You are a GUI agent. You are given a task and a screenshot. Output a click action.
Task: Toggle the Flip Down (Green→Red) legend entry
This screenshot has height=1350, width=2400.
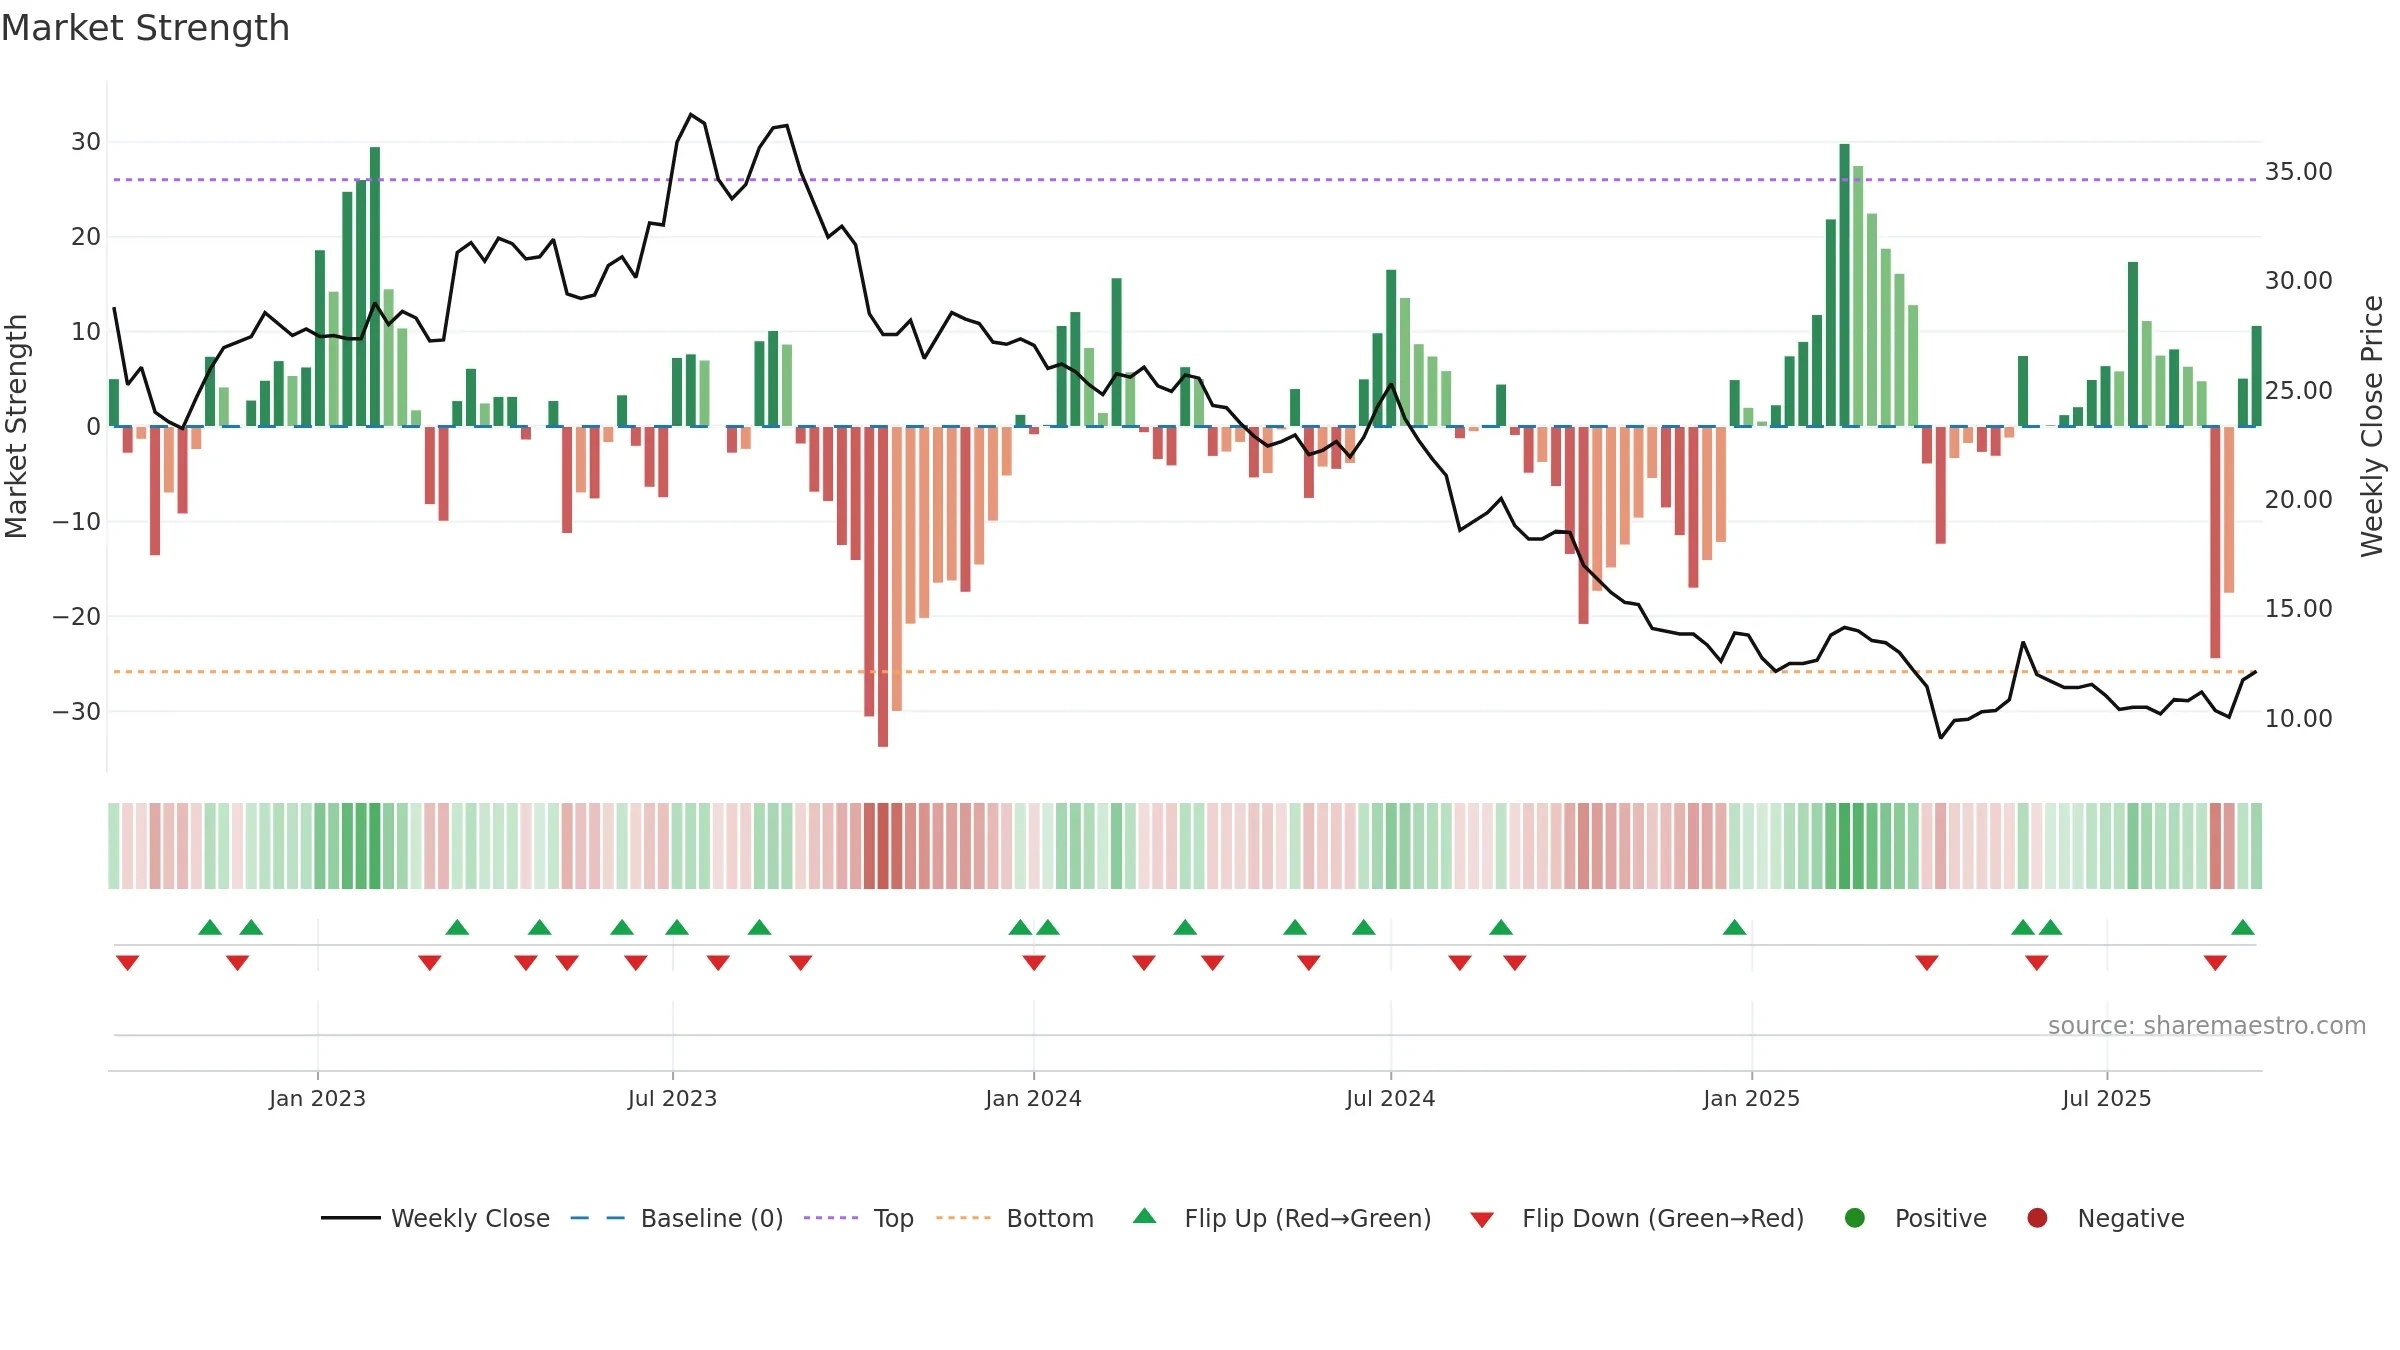[x=1637, y=1218]
